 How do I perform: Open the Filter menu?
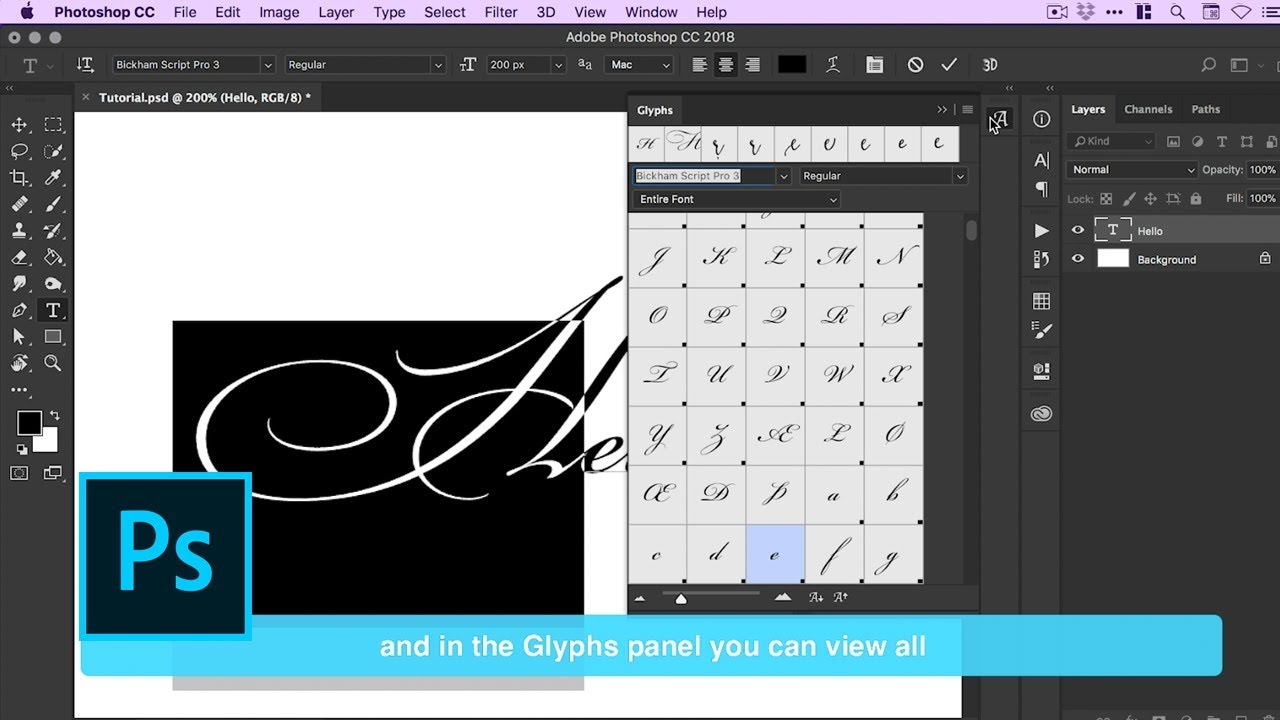501,12
